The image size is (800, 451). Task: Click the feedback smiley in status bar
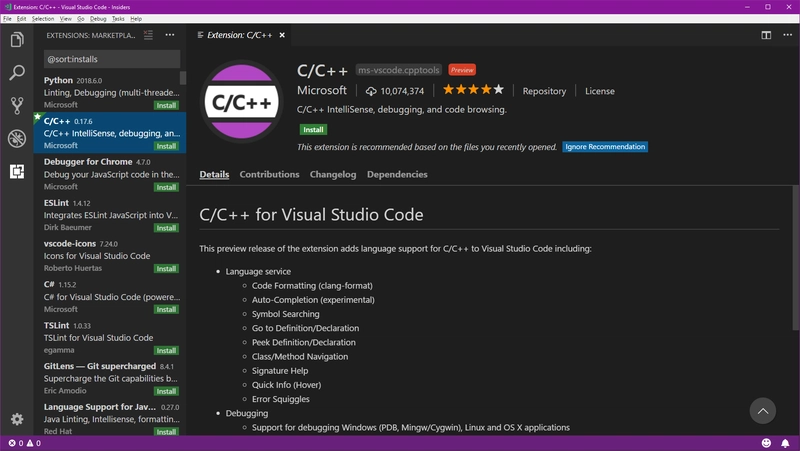coord(767,443)
